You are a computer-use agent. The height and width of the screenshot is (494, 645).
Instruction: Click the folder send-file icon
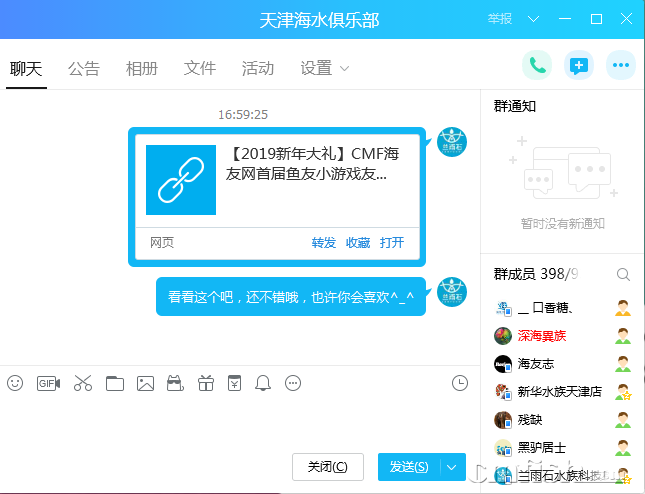pos(115,383)
